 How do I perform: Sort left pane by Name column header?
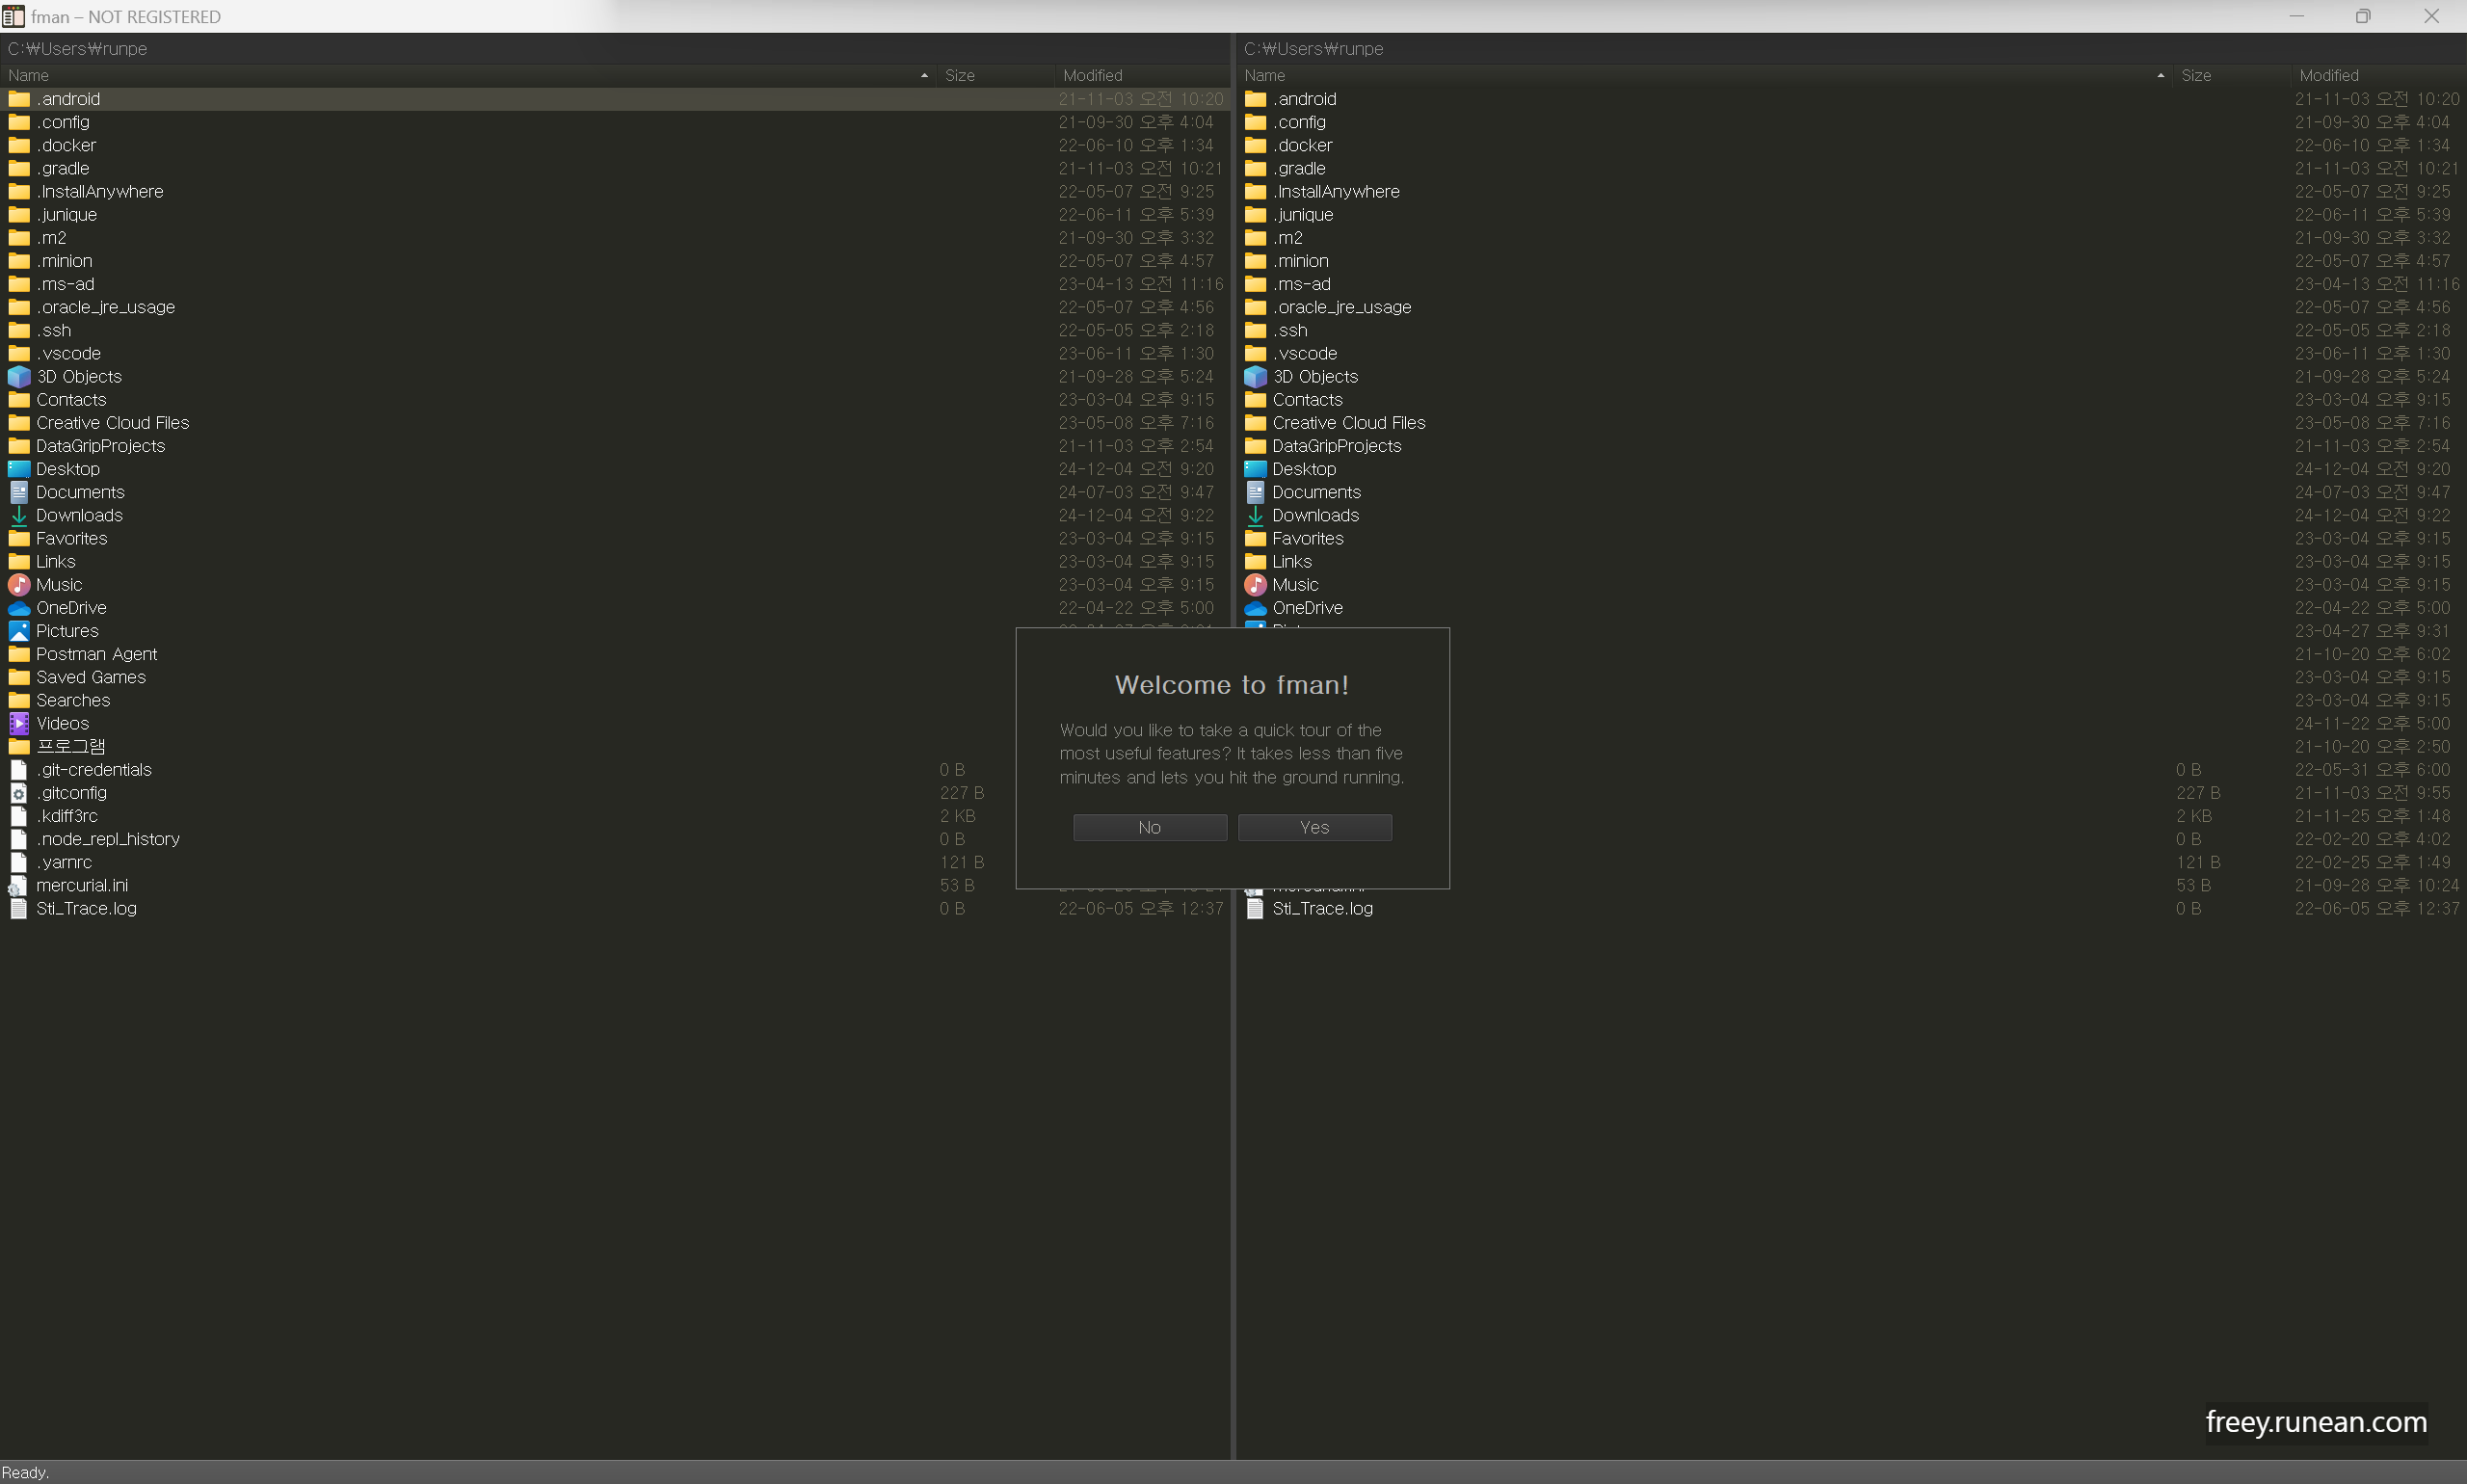point(28,75)
